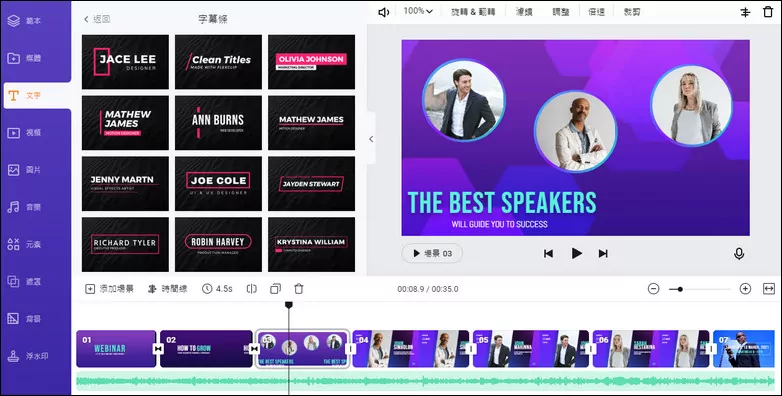Image resolution: width=782 pixels, height=396 pixels.
Task: Open the Speed (倍速) menu
Action: tap(596, 11)
